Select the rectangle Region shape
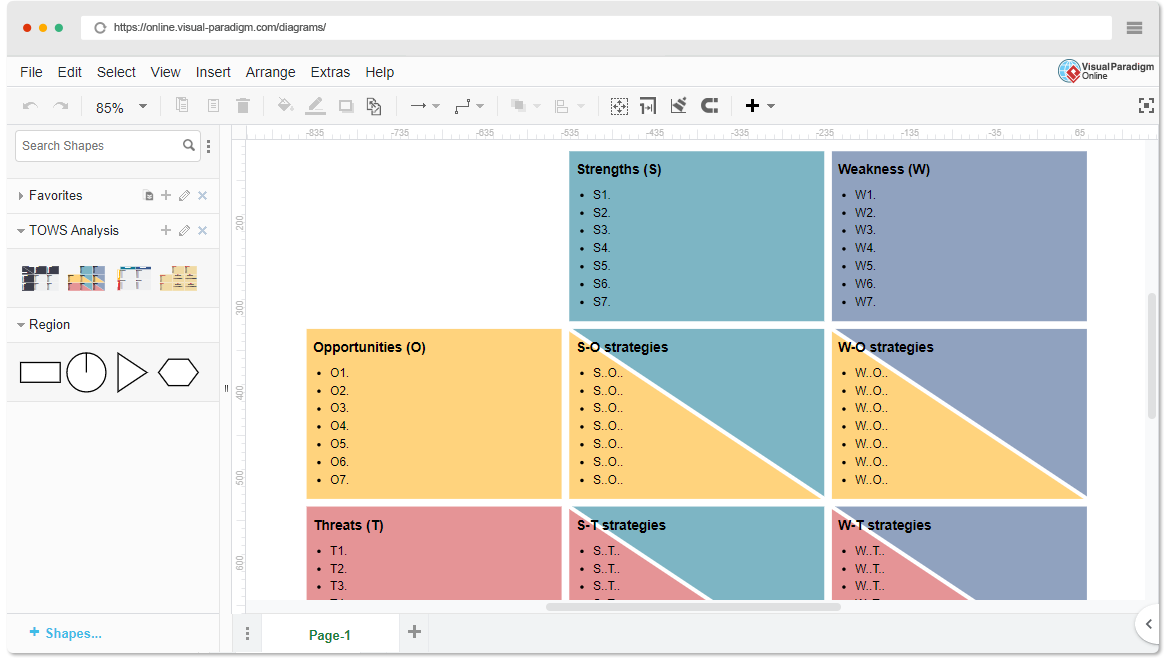The height and width of the screenshot is (665, 1170). coord(40,372)
